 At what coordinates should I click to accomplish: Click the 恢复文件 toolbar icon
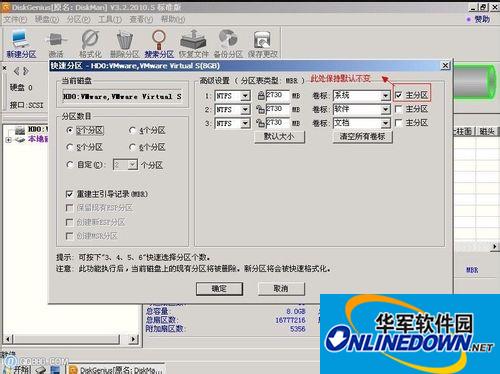193,43
